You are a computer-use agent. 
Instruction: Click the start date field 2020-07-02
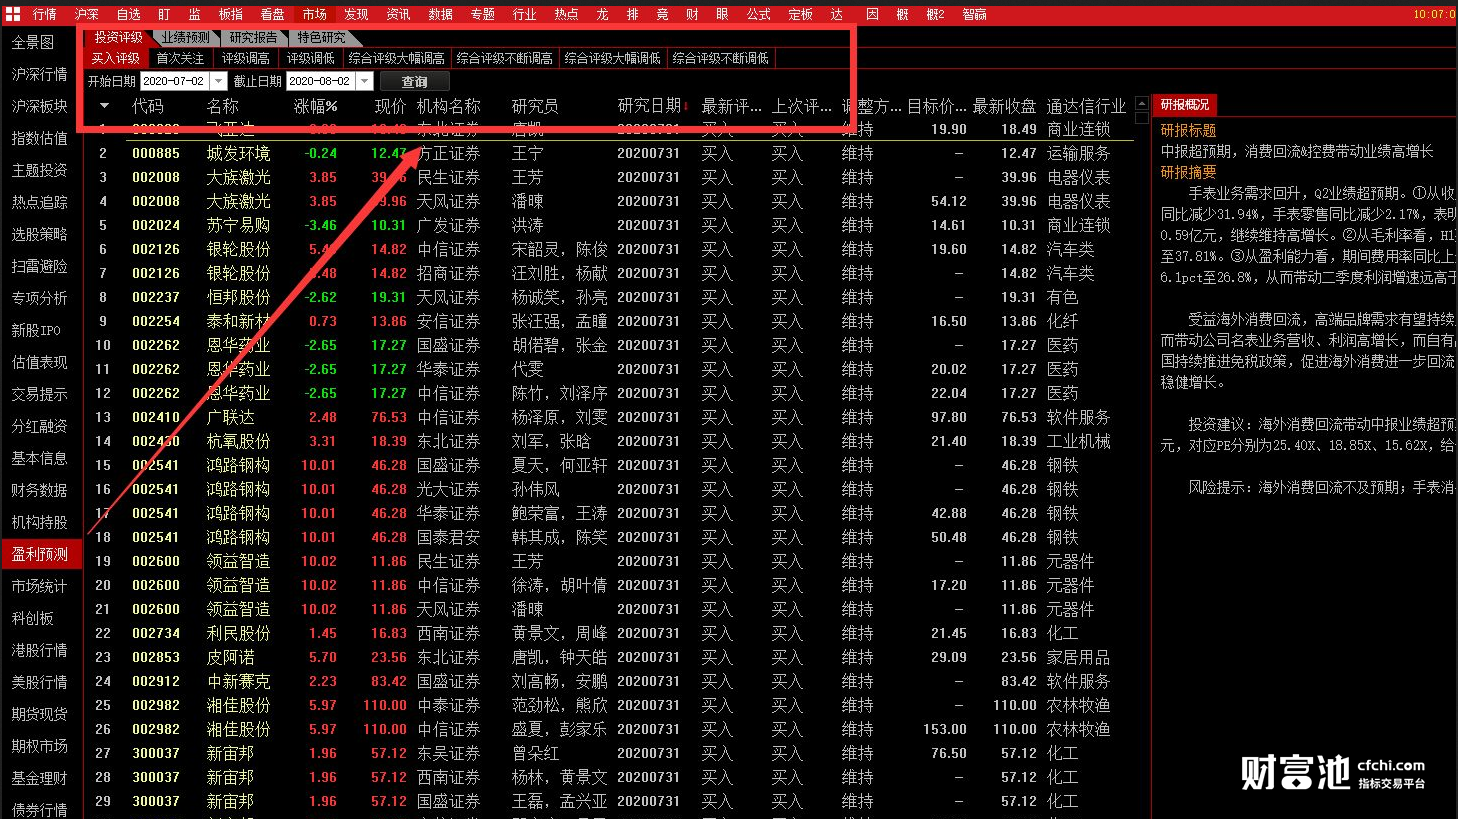[x=174, y=81]
